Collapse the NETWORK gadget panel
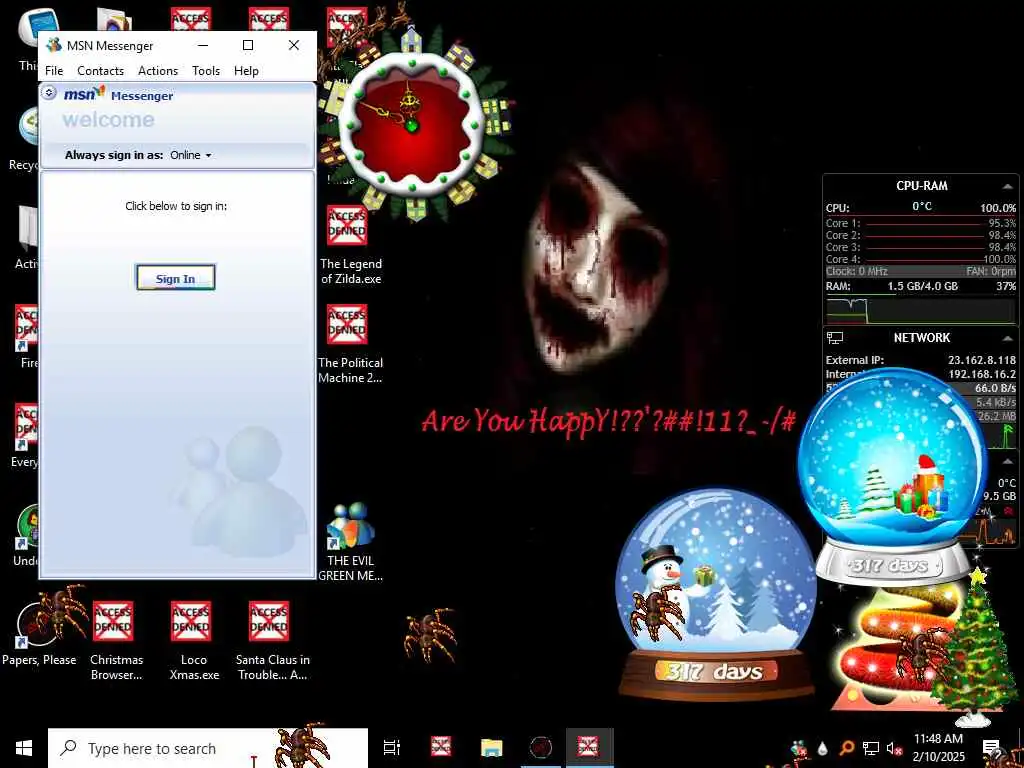Viewport: 1024px width, 768px height. [1008, 338]
